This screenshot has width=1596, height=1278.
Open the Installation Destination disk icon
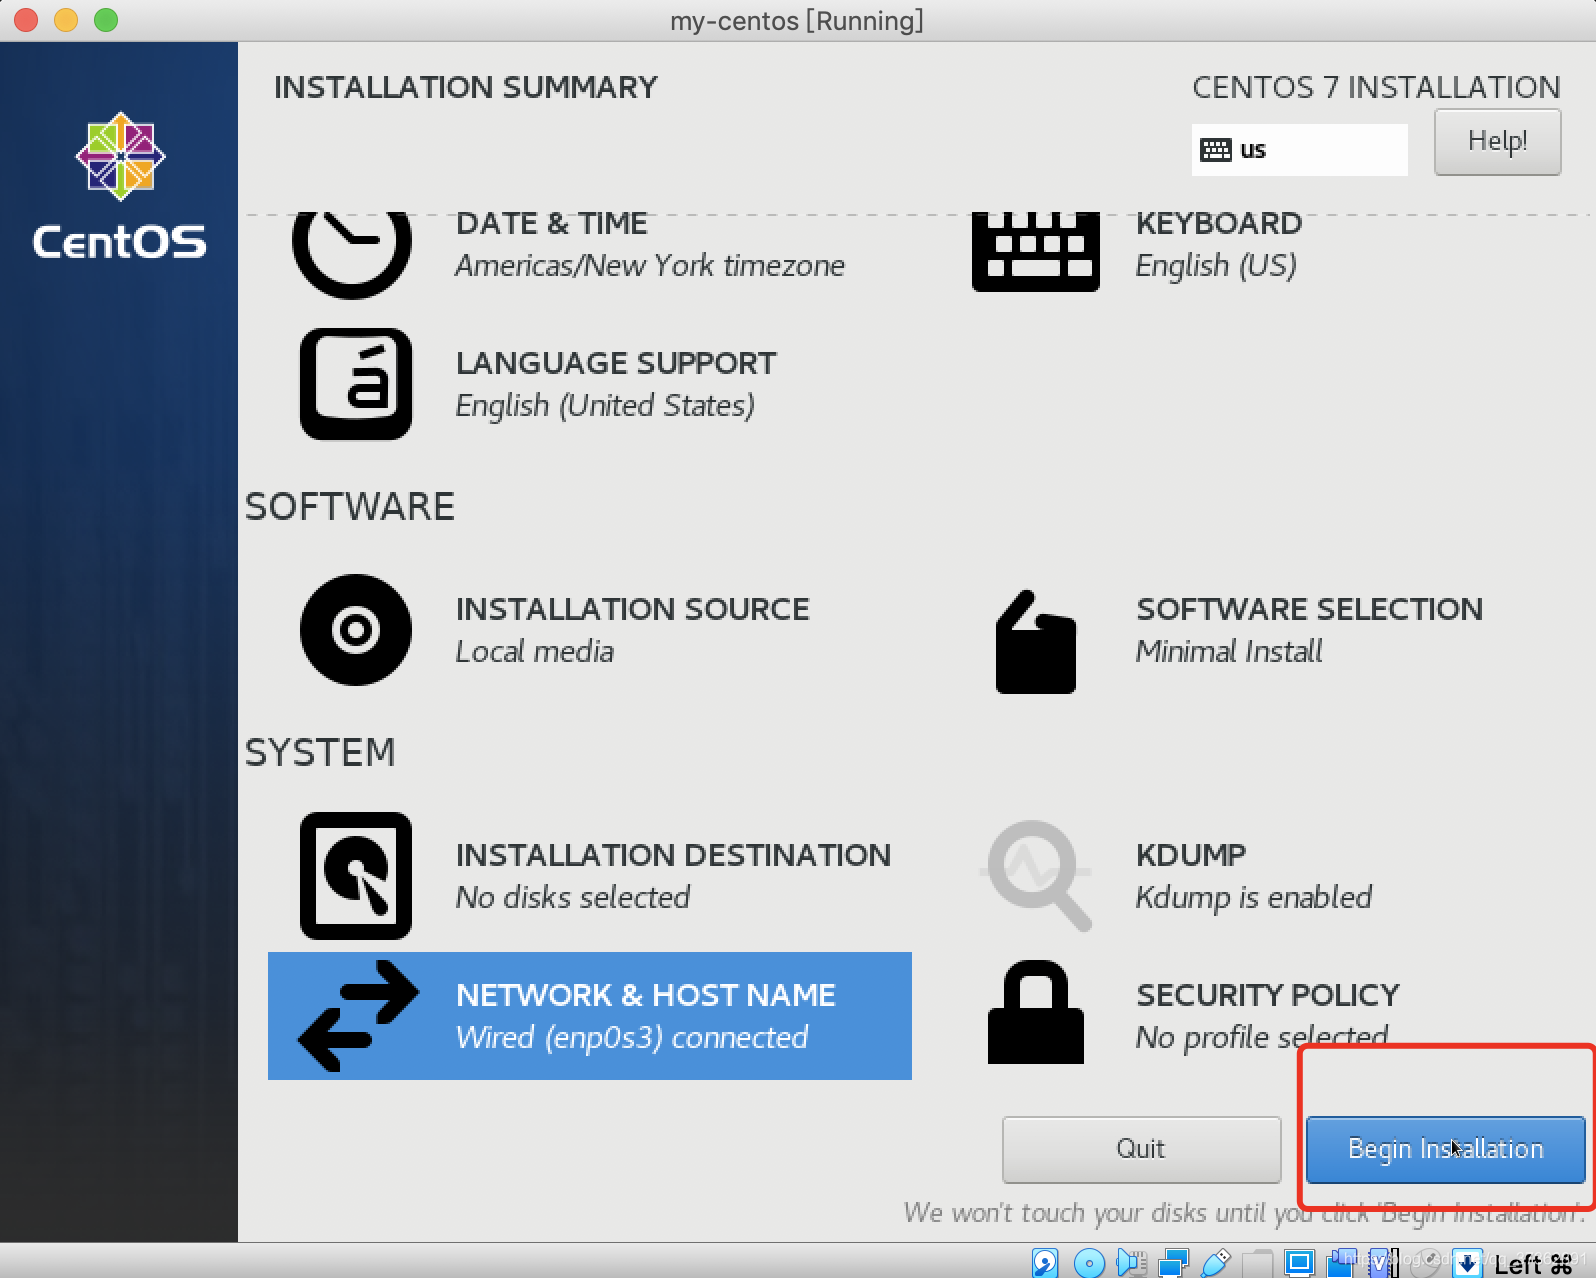click(356, 876)
